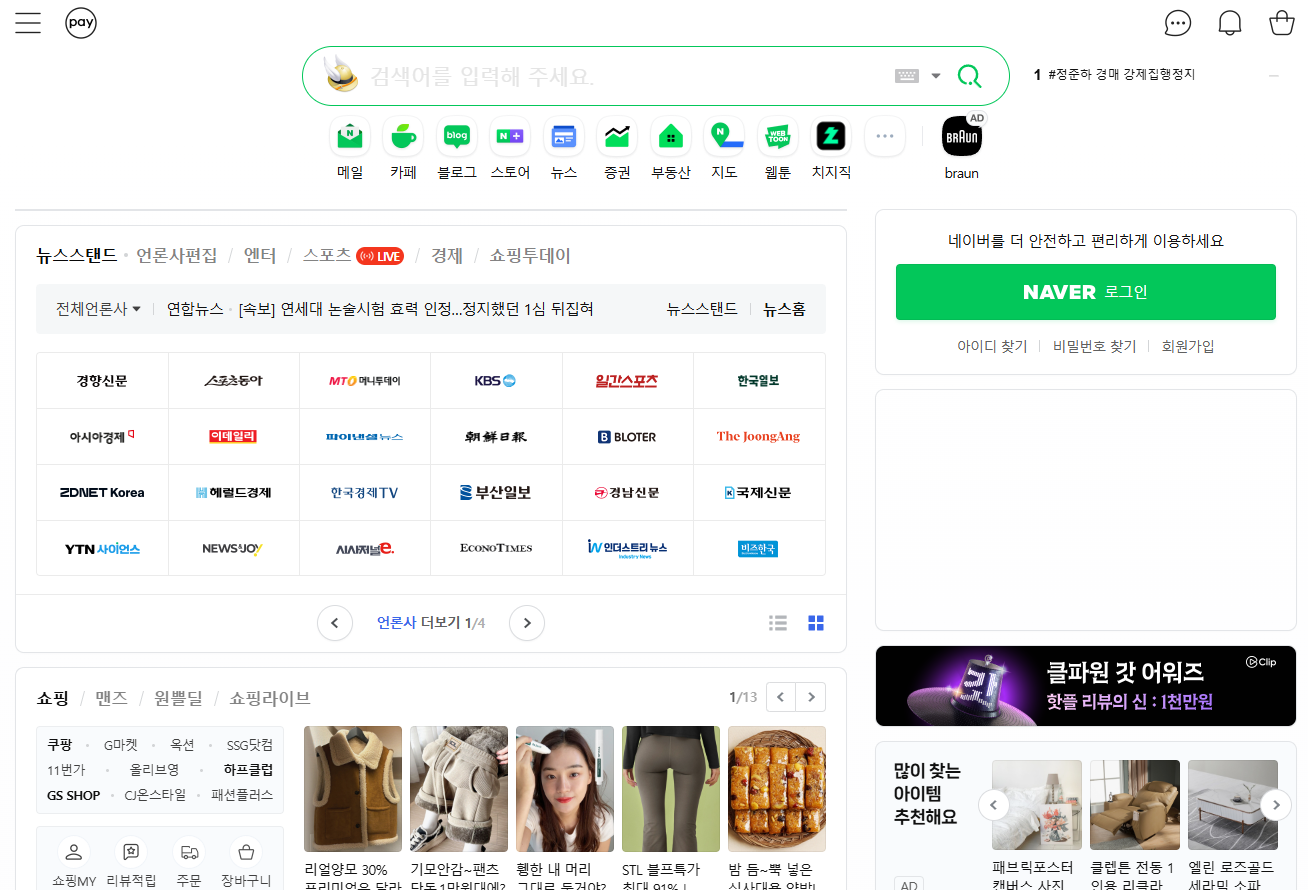
Task: Switch to the 쇼핑투데이 tab
Action: tap(530, 255)
